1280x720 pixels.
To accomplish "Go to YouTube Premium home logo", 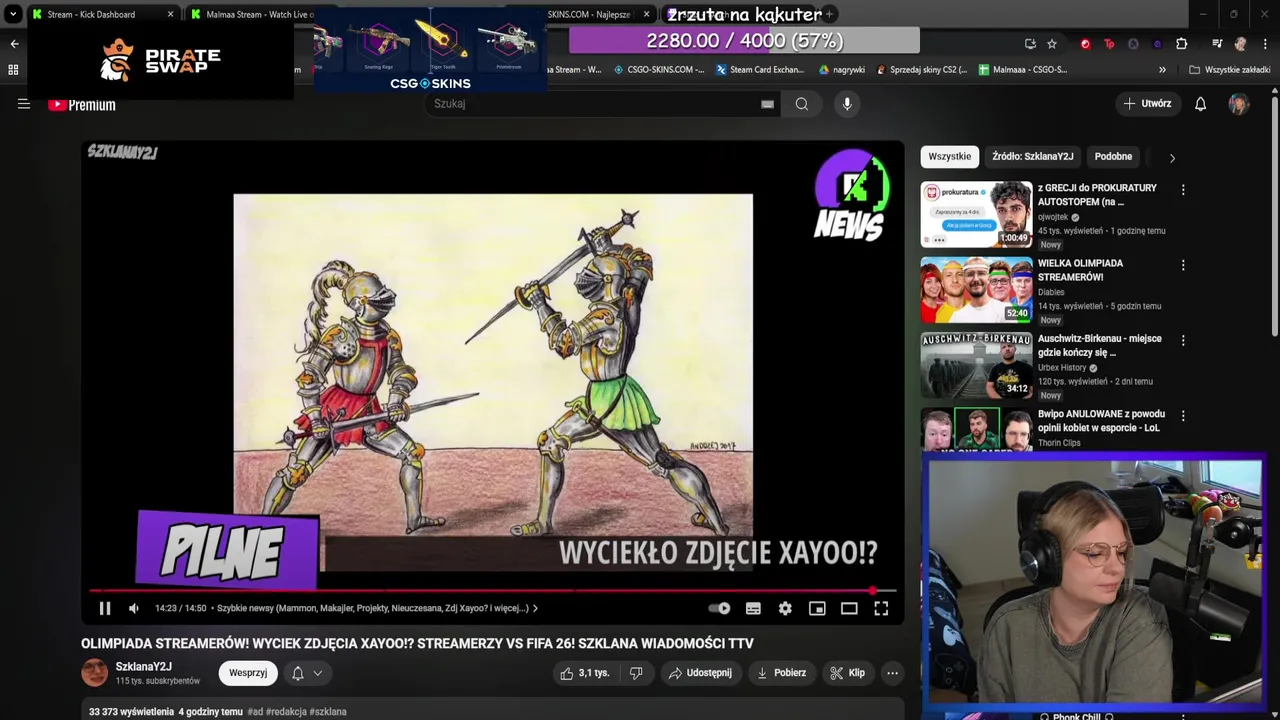I will coord(82,105).
